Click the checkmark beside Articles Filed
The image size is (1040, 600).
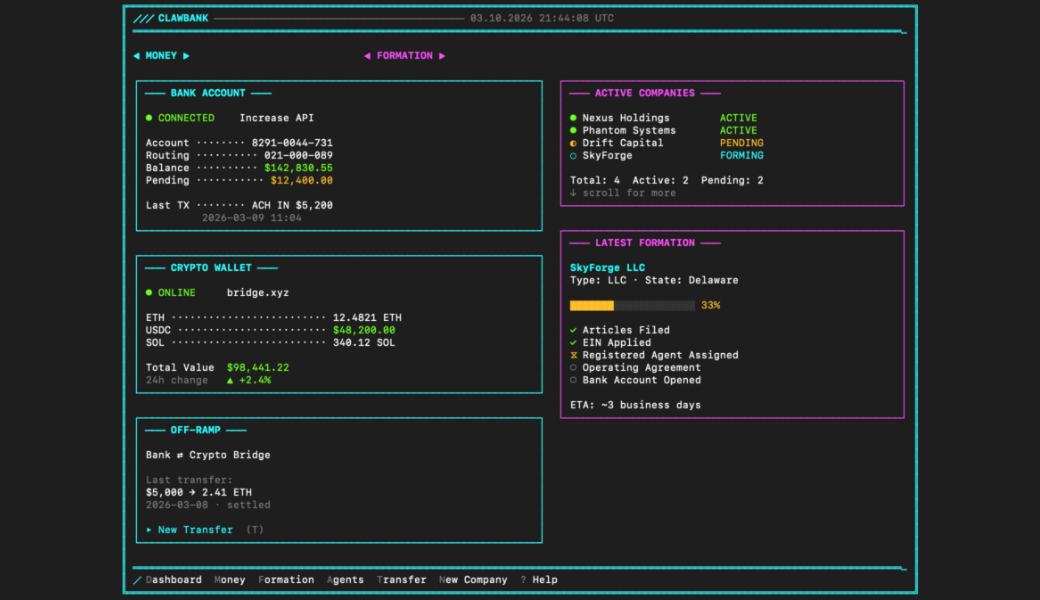tap(574, 329)
